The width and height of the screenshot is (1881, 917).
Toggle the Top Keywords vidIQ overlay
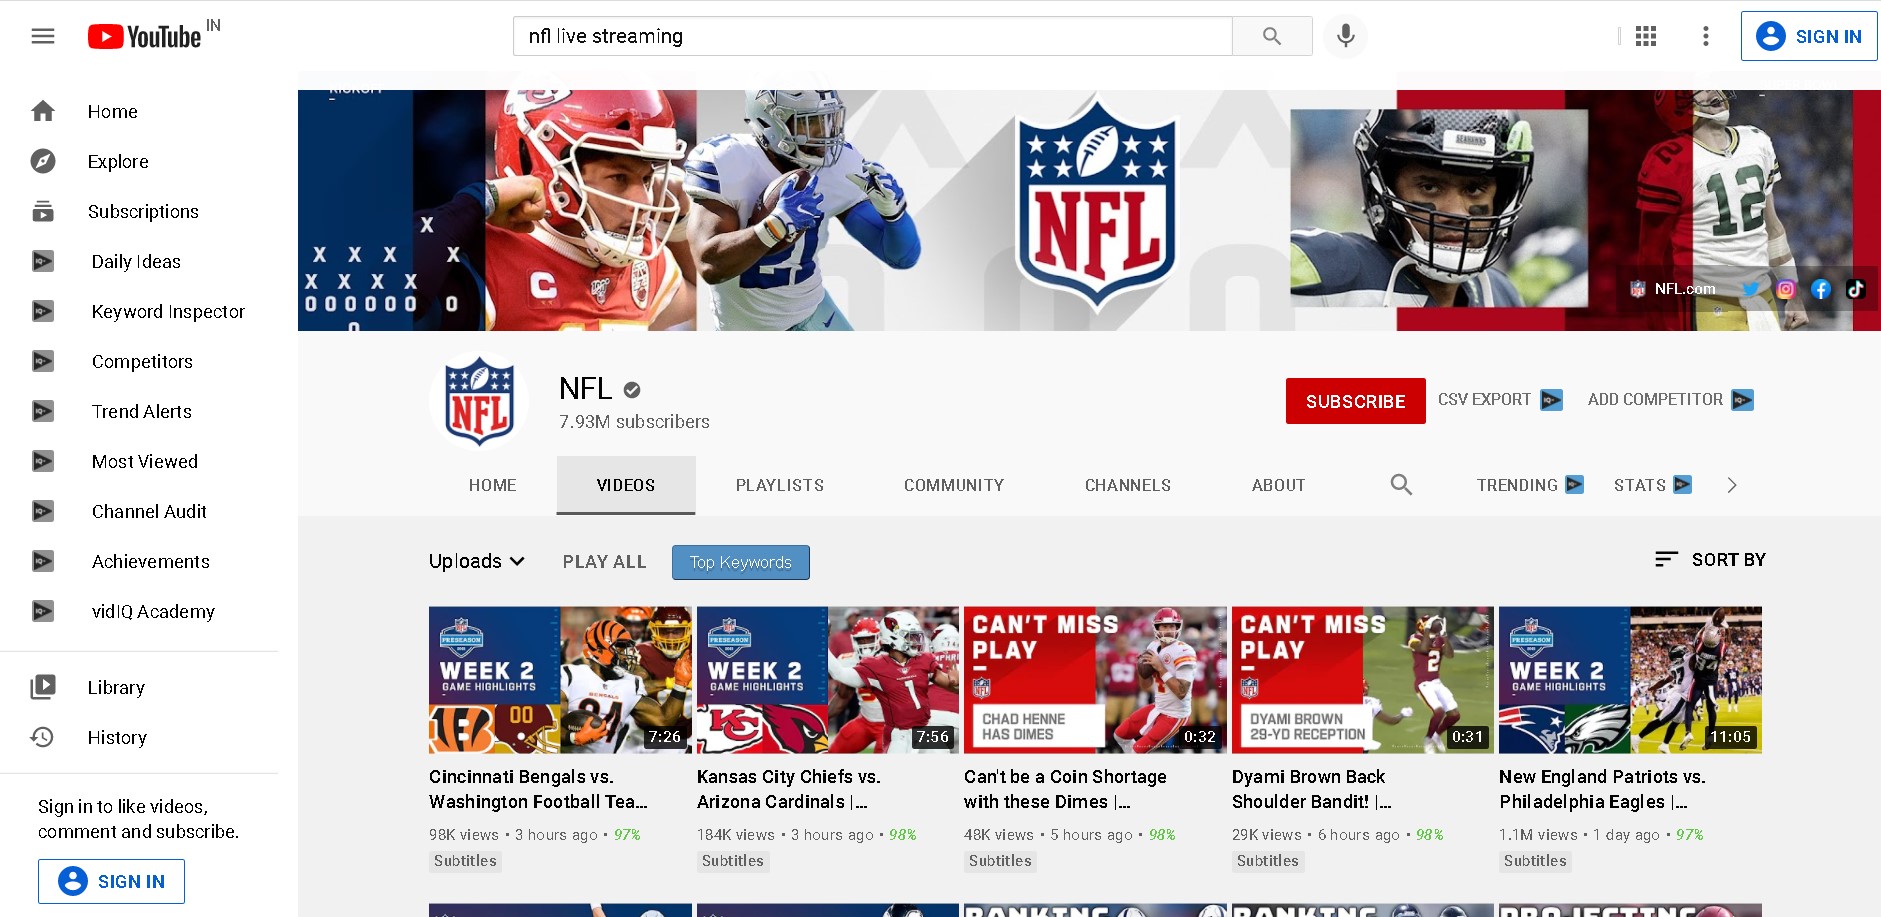tap(740, 562)
